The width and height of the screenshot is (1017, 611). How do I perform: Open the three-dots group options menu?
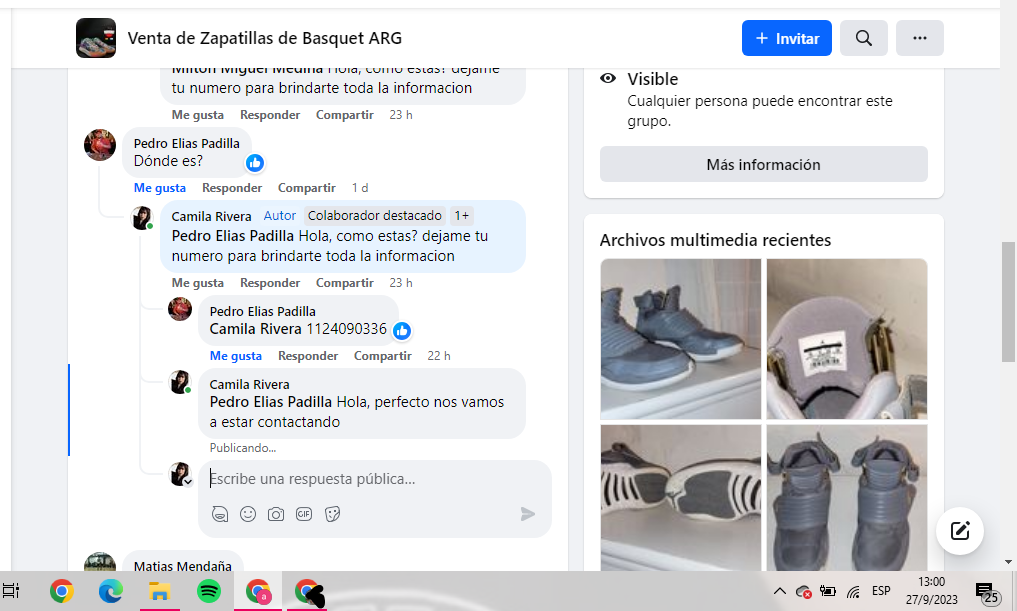coord(919,38)
